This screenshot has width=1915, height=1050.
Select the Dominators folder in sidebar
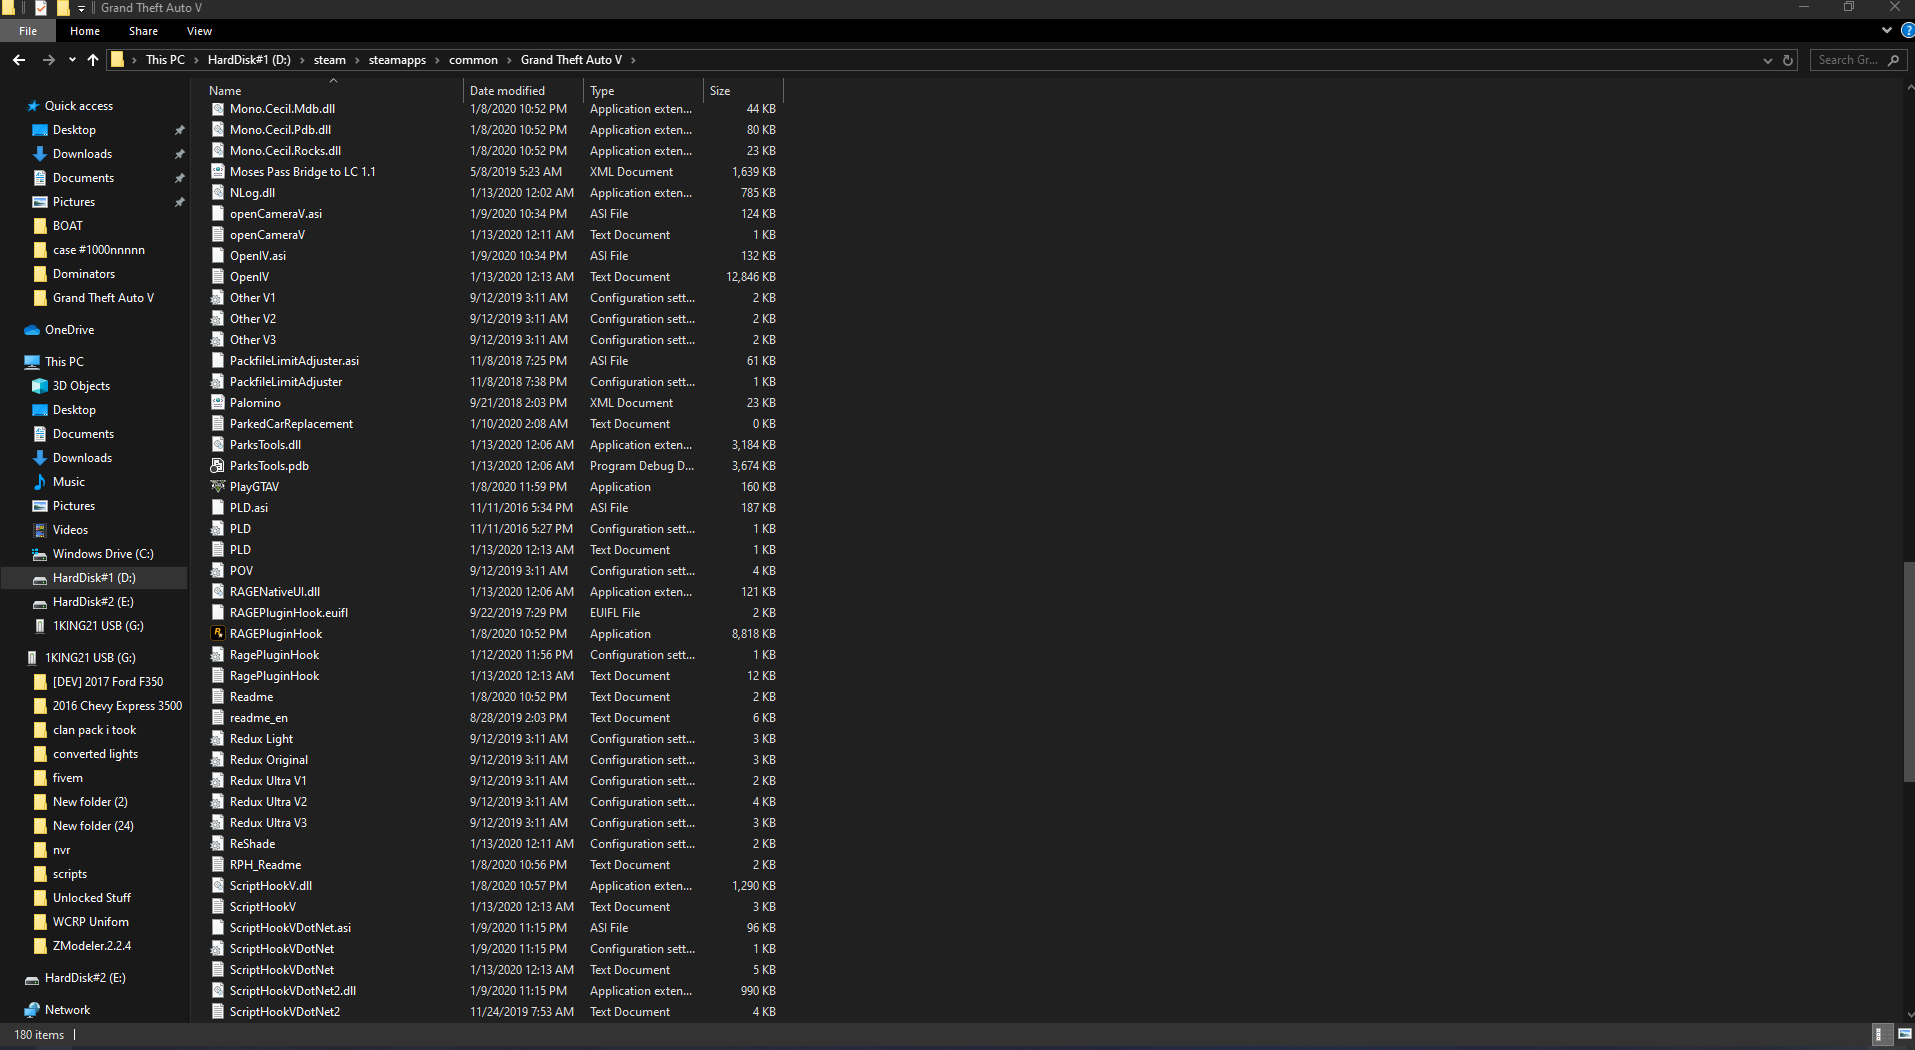tap(84, 274)
